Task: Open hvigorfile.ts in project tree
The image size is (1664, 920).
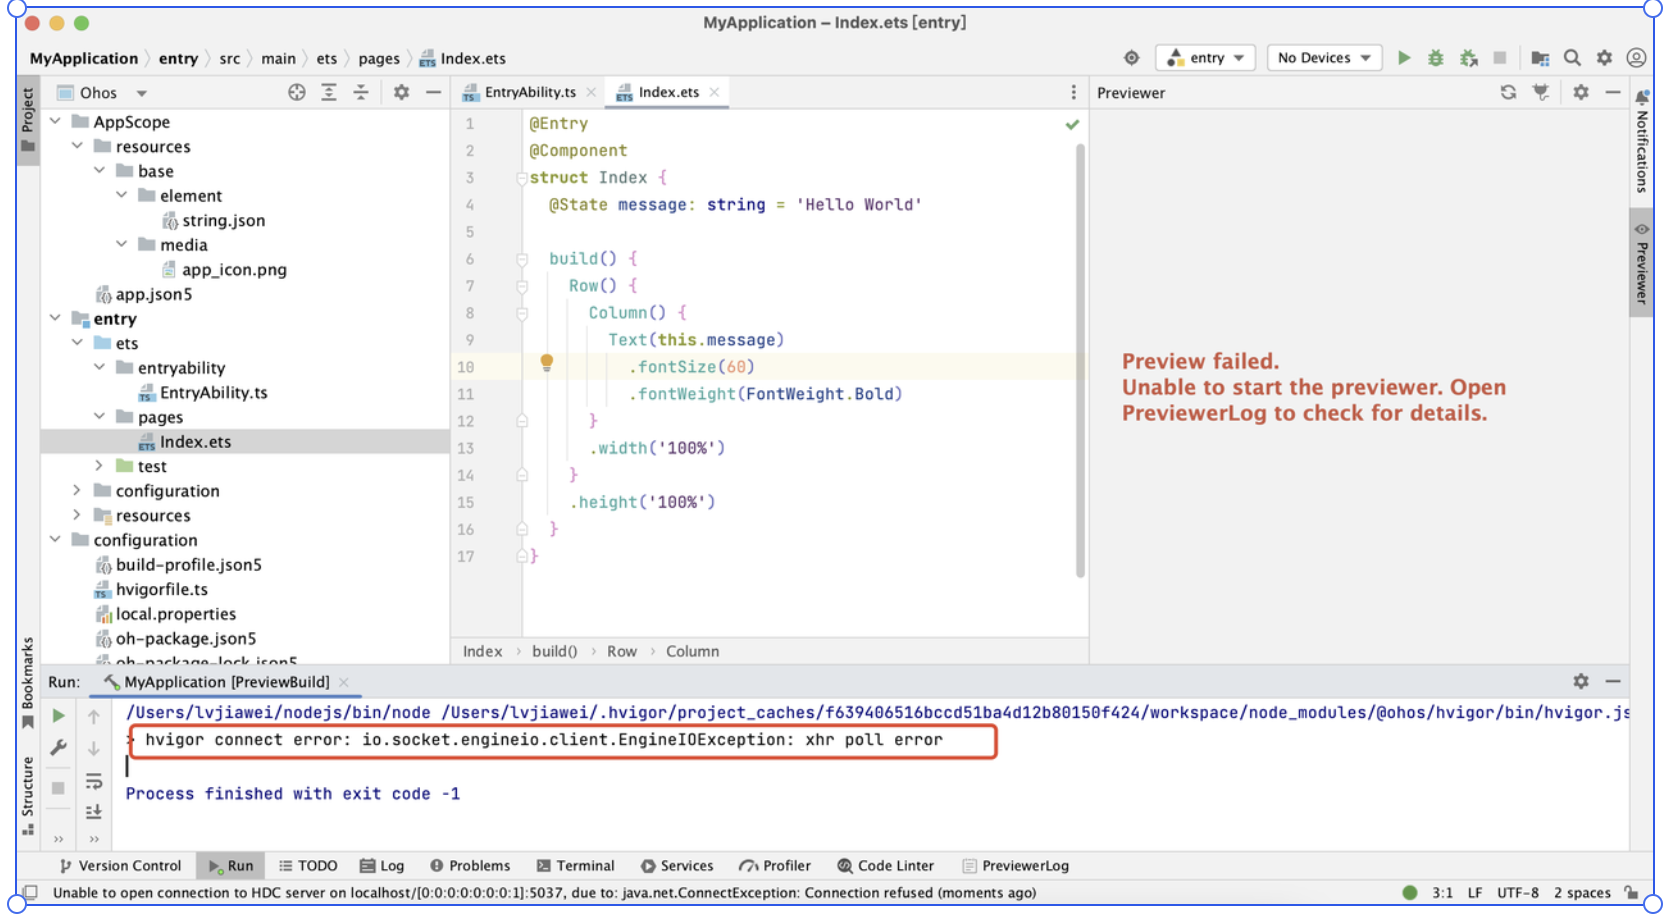Action: pos(161,589)
